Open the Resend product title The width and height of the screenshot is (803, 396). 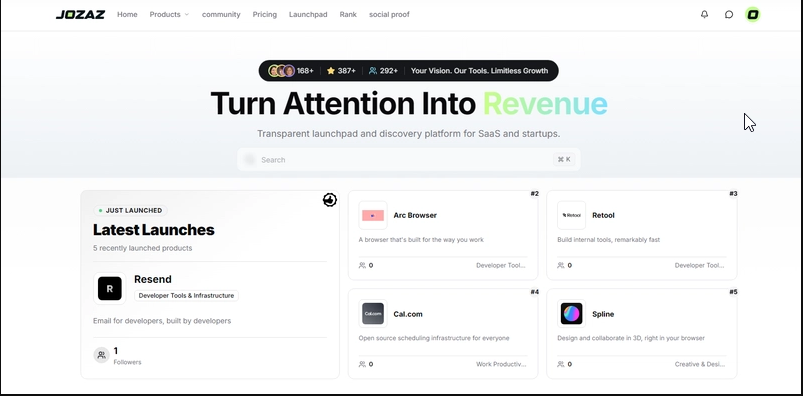click(153, 279)
